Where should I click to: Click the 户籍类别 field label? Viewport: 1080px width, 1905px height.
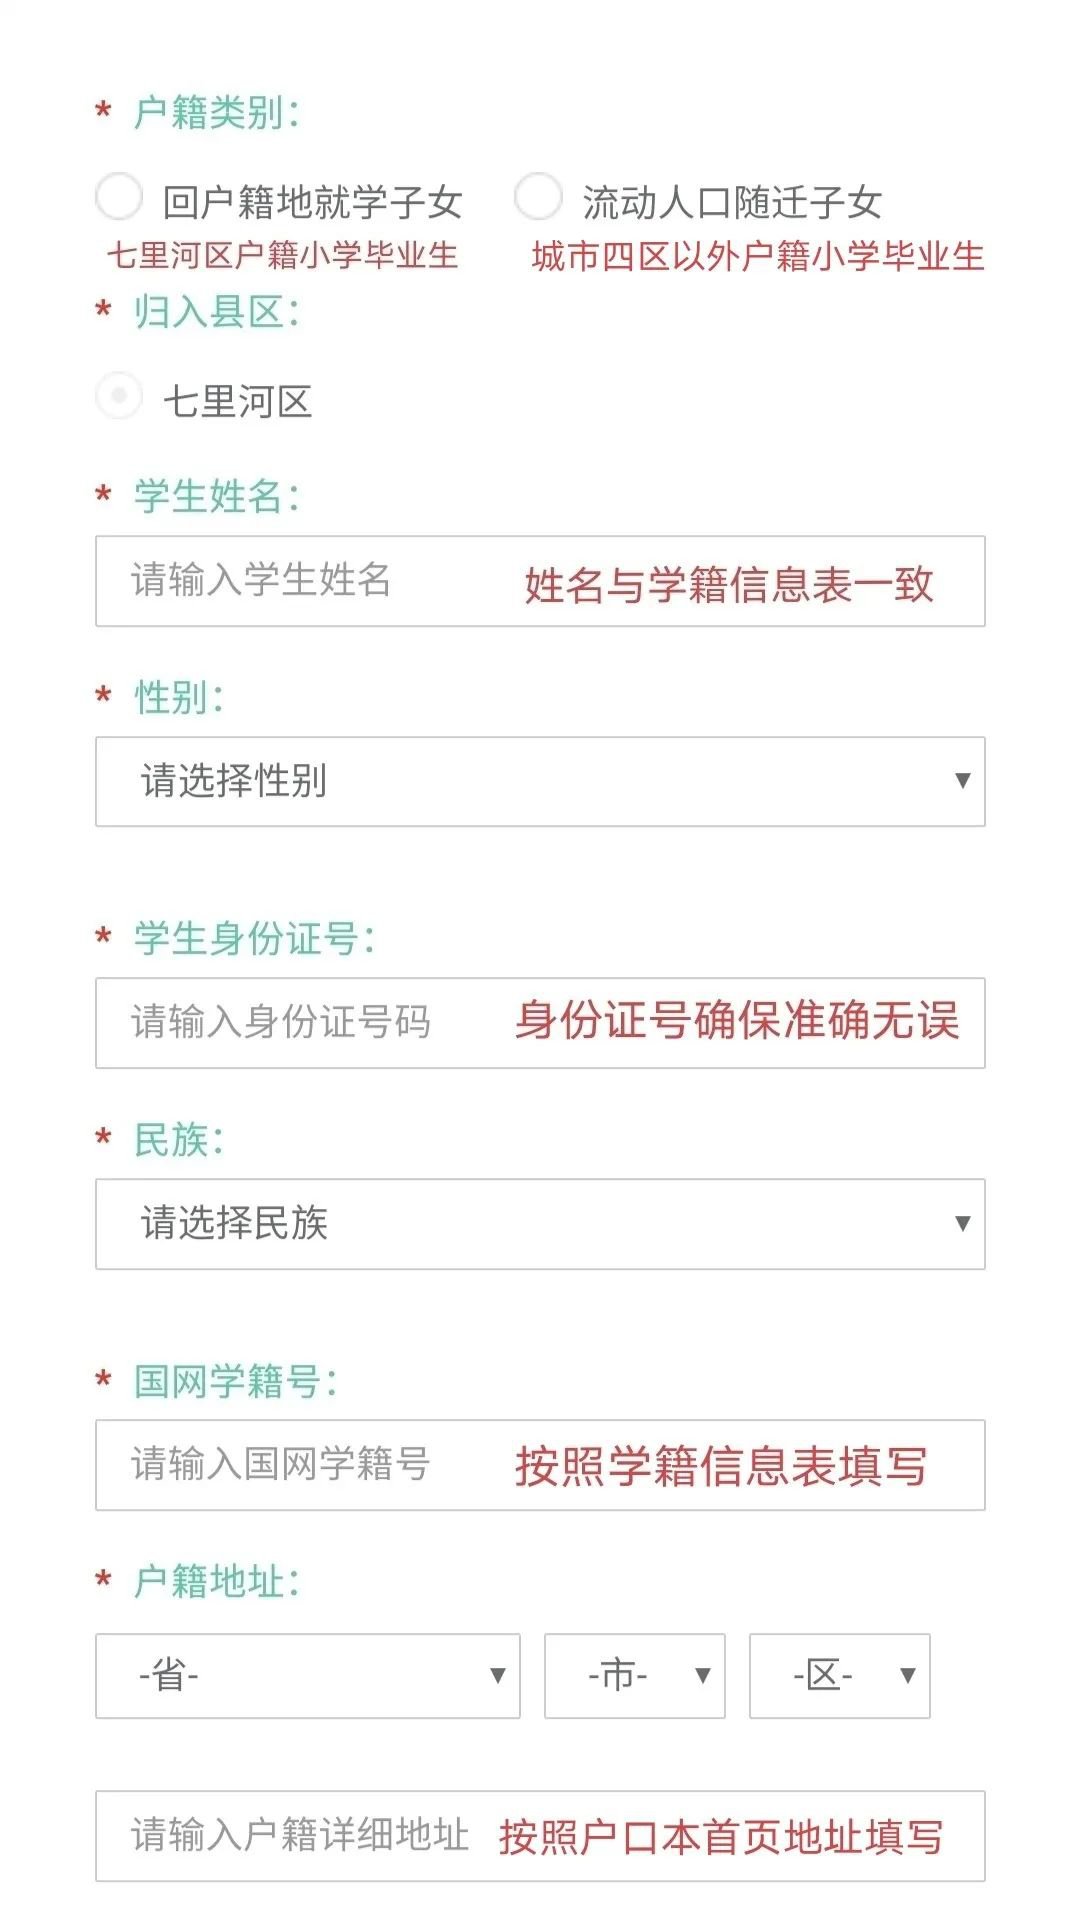(216, 113)
